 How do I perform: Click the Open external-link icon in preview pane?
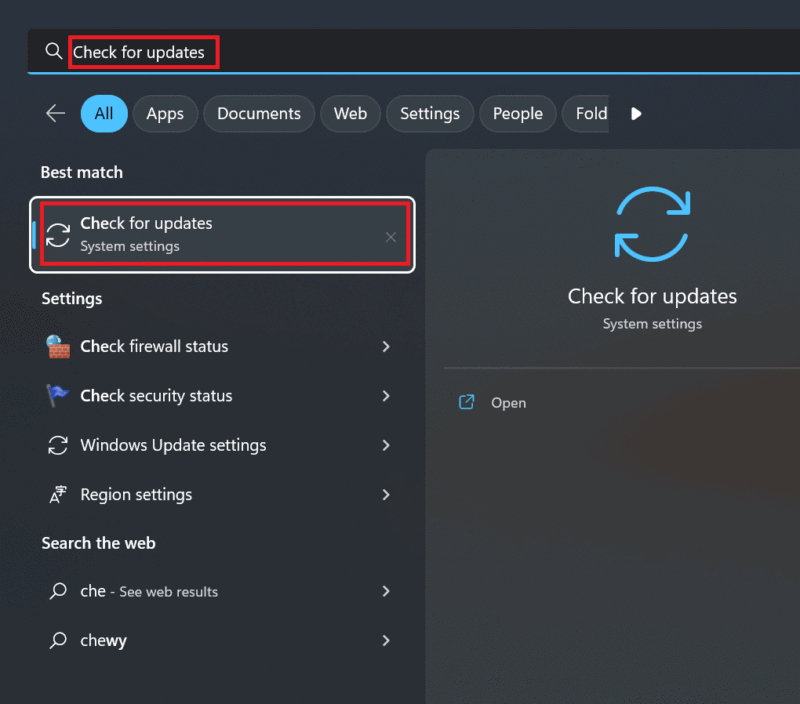(466, 402)
